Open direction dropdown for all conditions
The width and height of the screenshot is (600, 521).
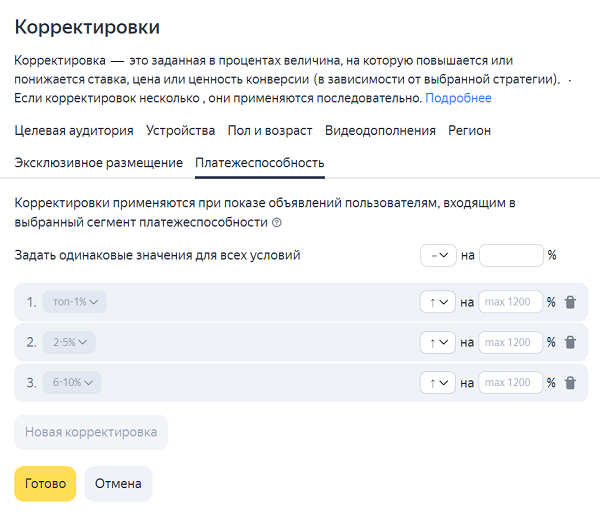(438, 255)
